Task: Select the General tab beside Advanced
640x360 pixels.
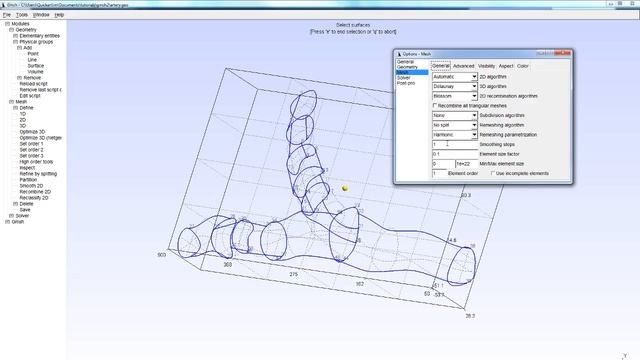Action: click(441, 66)
